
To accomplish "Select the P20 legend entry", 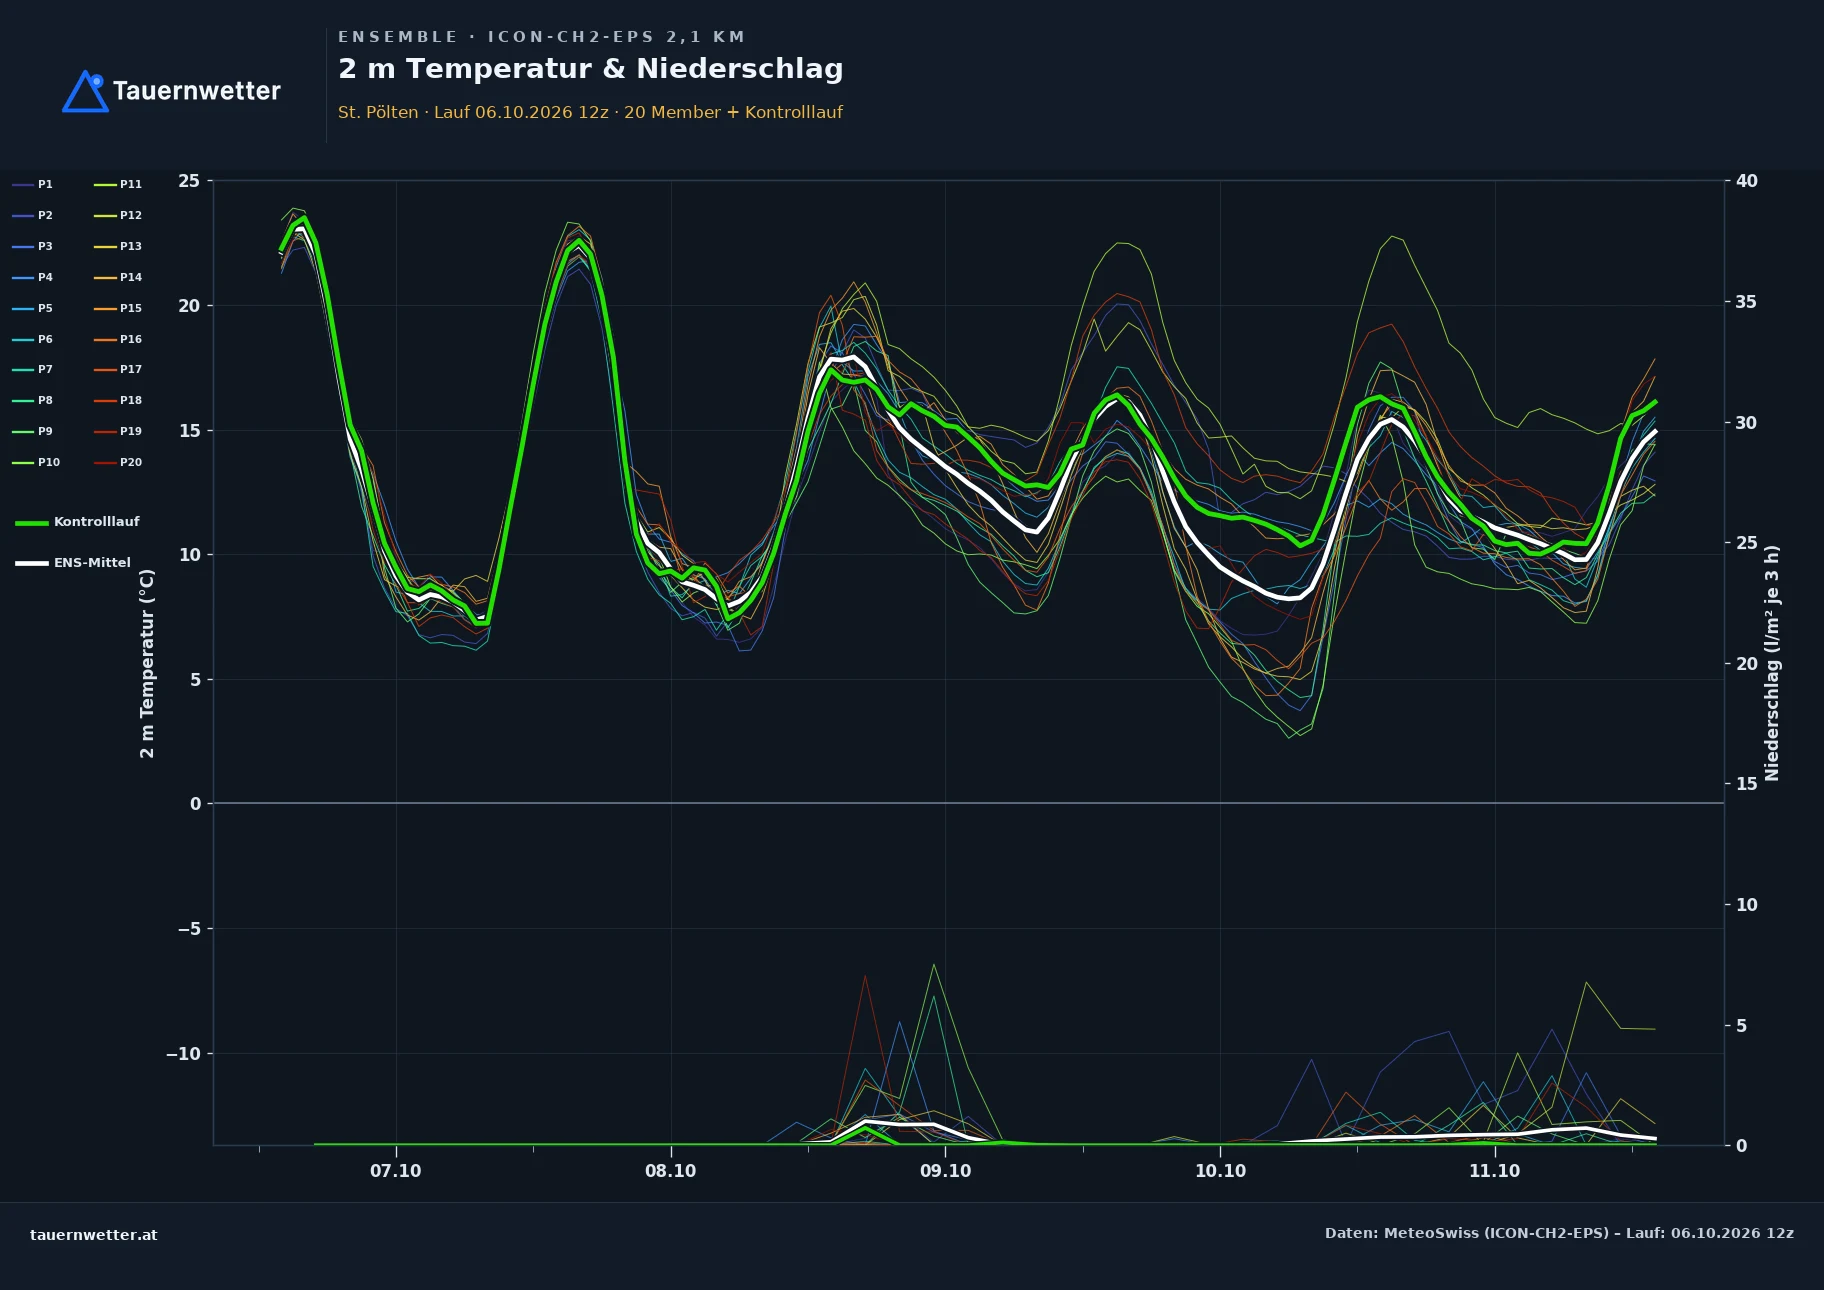I will [x=118, y=462].
